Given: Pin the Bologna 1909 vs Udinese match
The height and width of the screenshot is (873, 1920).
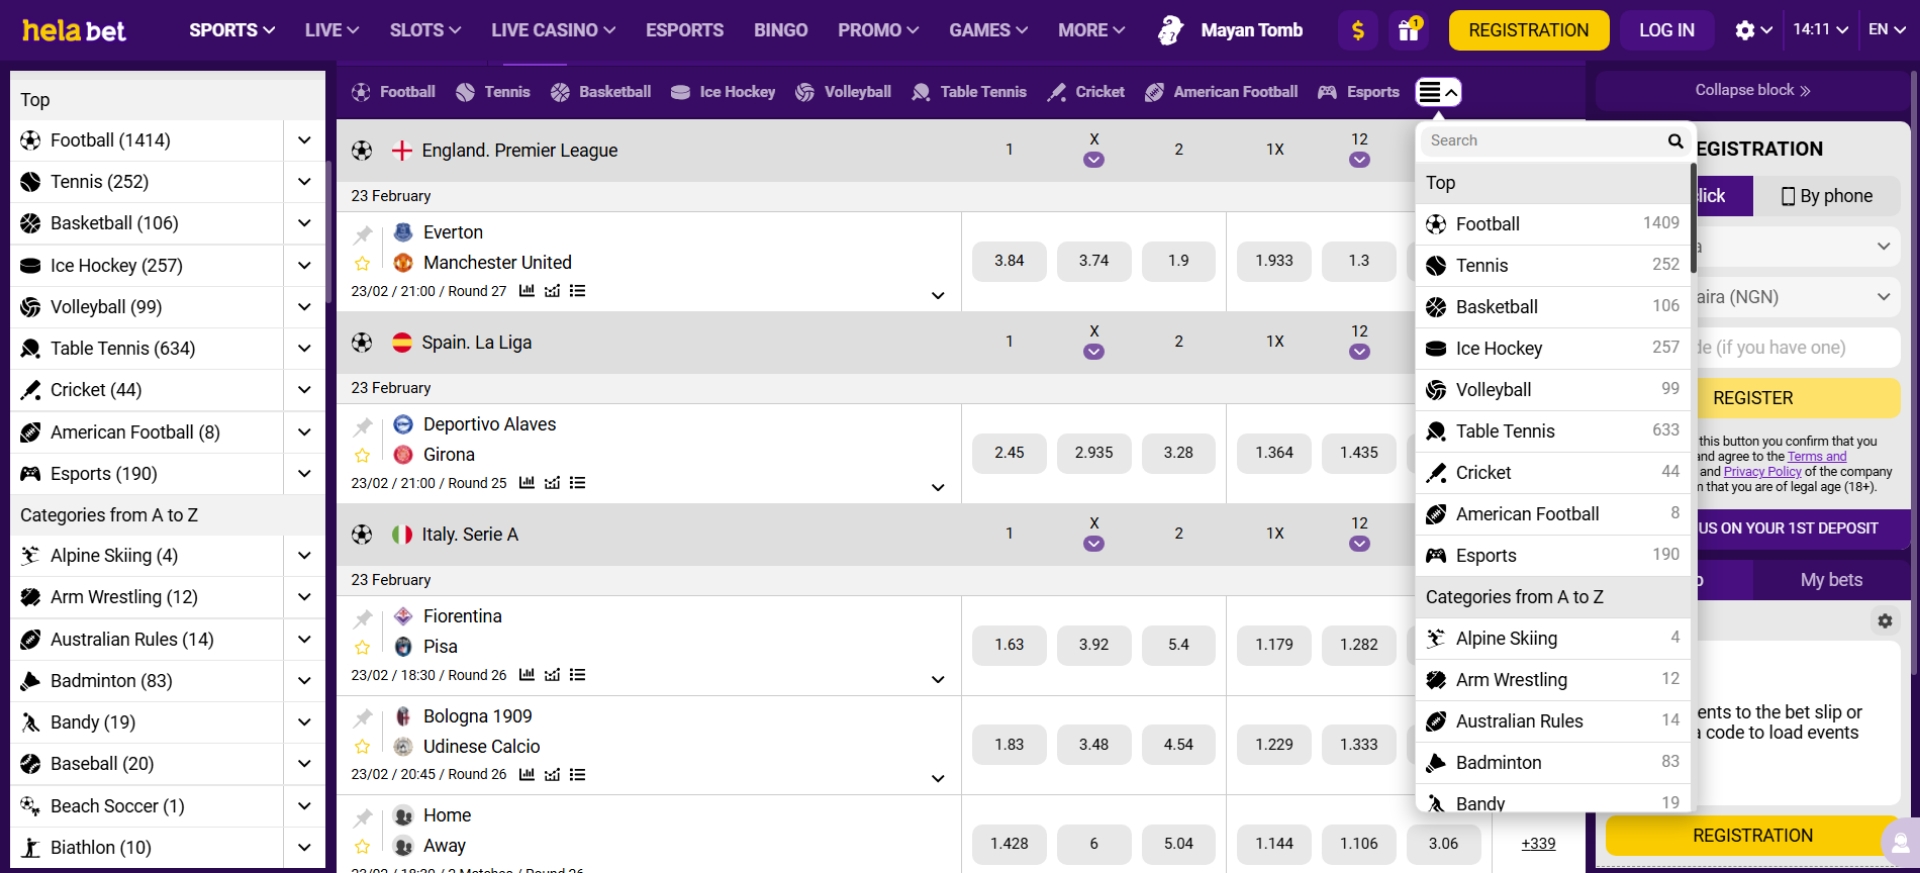Looking at the screenshot, I should tap(363, 717).
